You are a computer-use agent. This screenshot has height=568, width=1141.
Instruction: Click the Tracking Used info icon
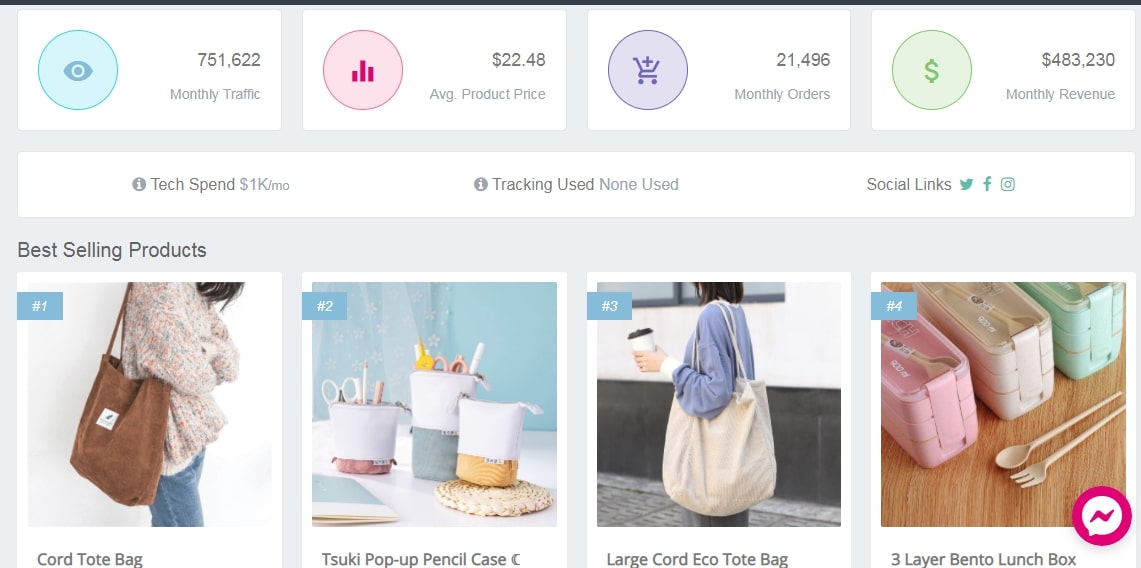(x=480, y=185)
